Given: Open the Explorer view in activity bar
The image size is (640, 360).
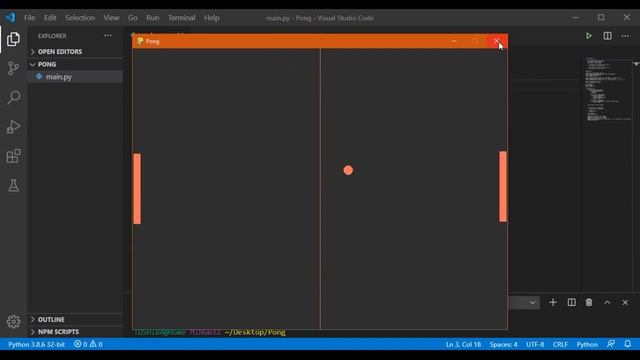Looking at the screenshot, I should 13,39.
